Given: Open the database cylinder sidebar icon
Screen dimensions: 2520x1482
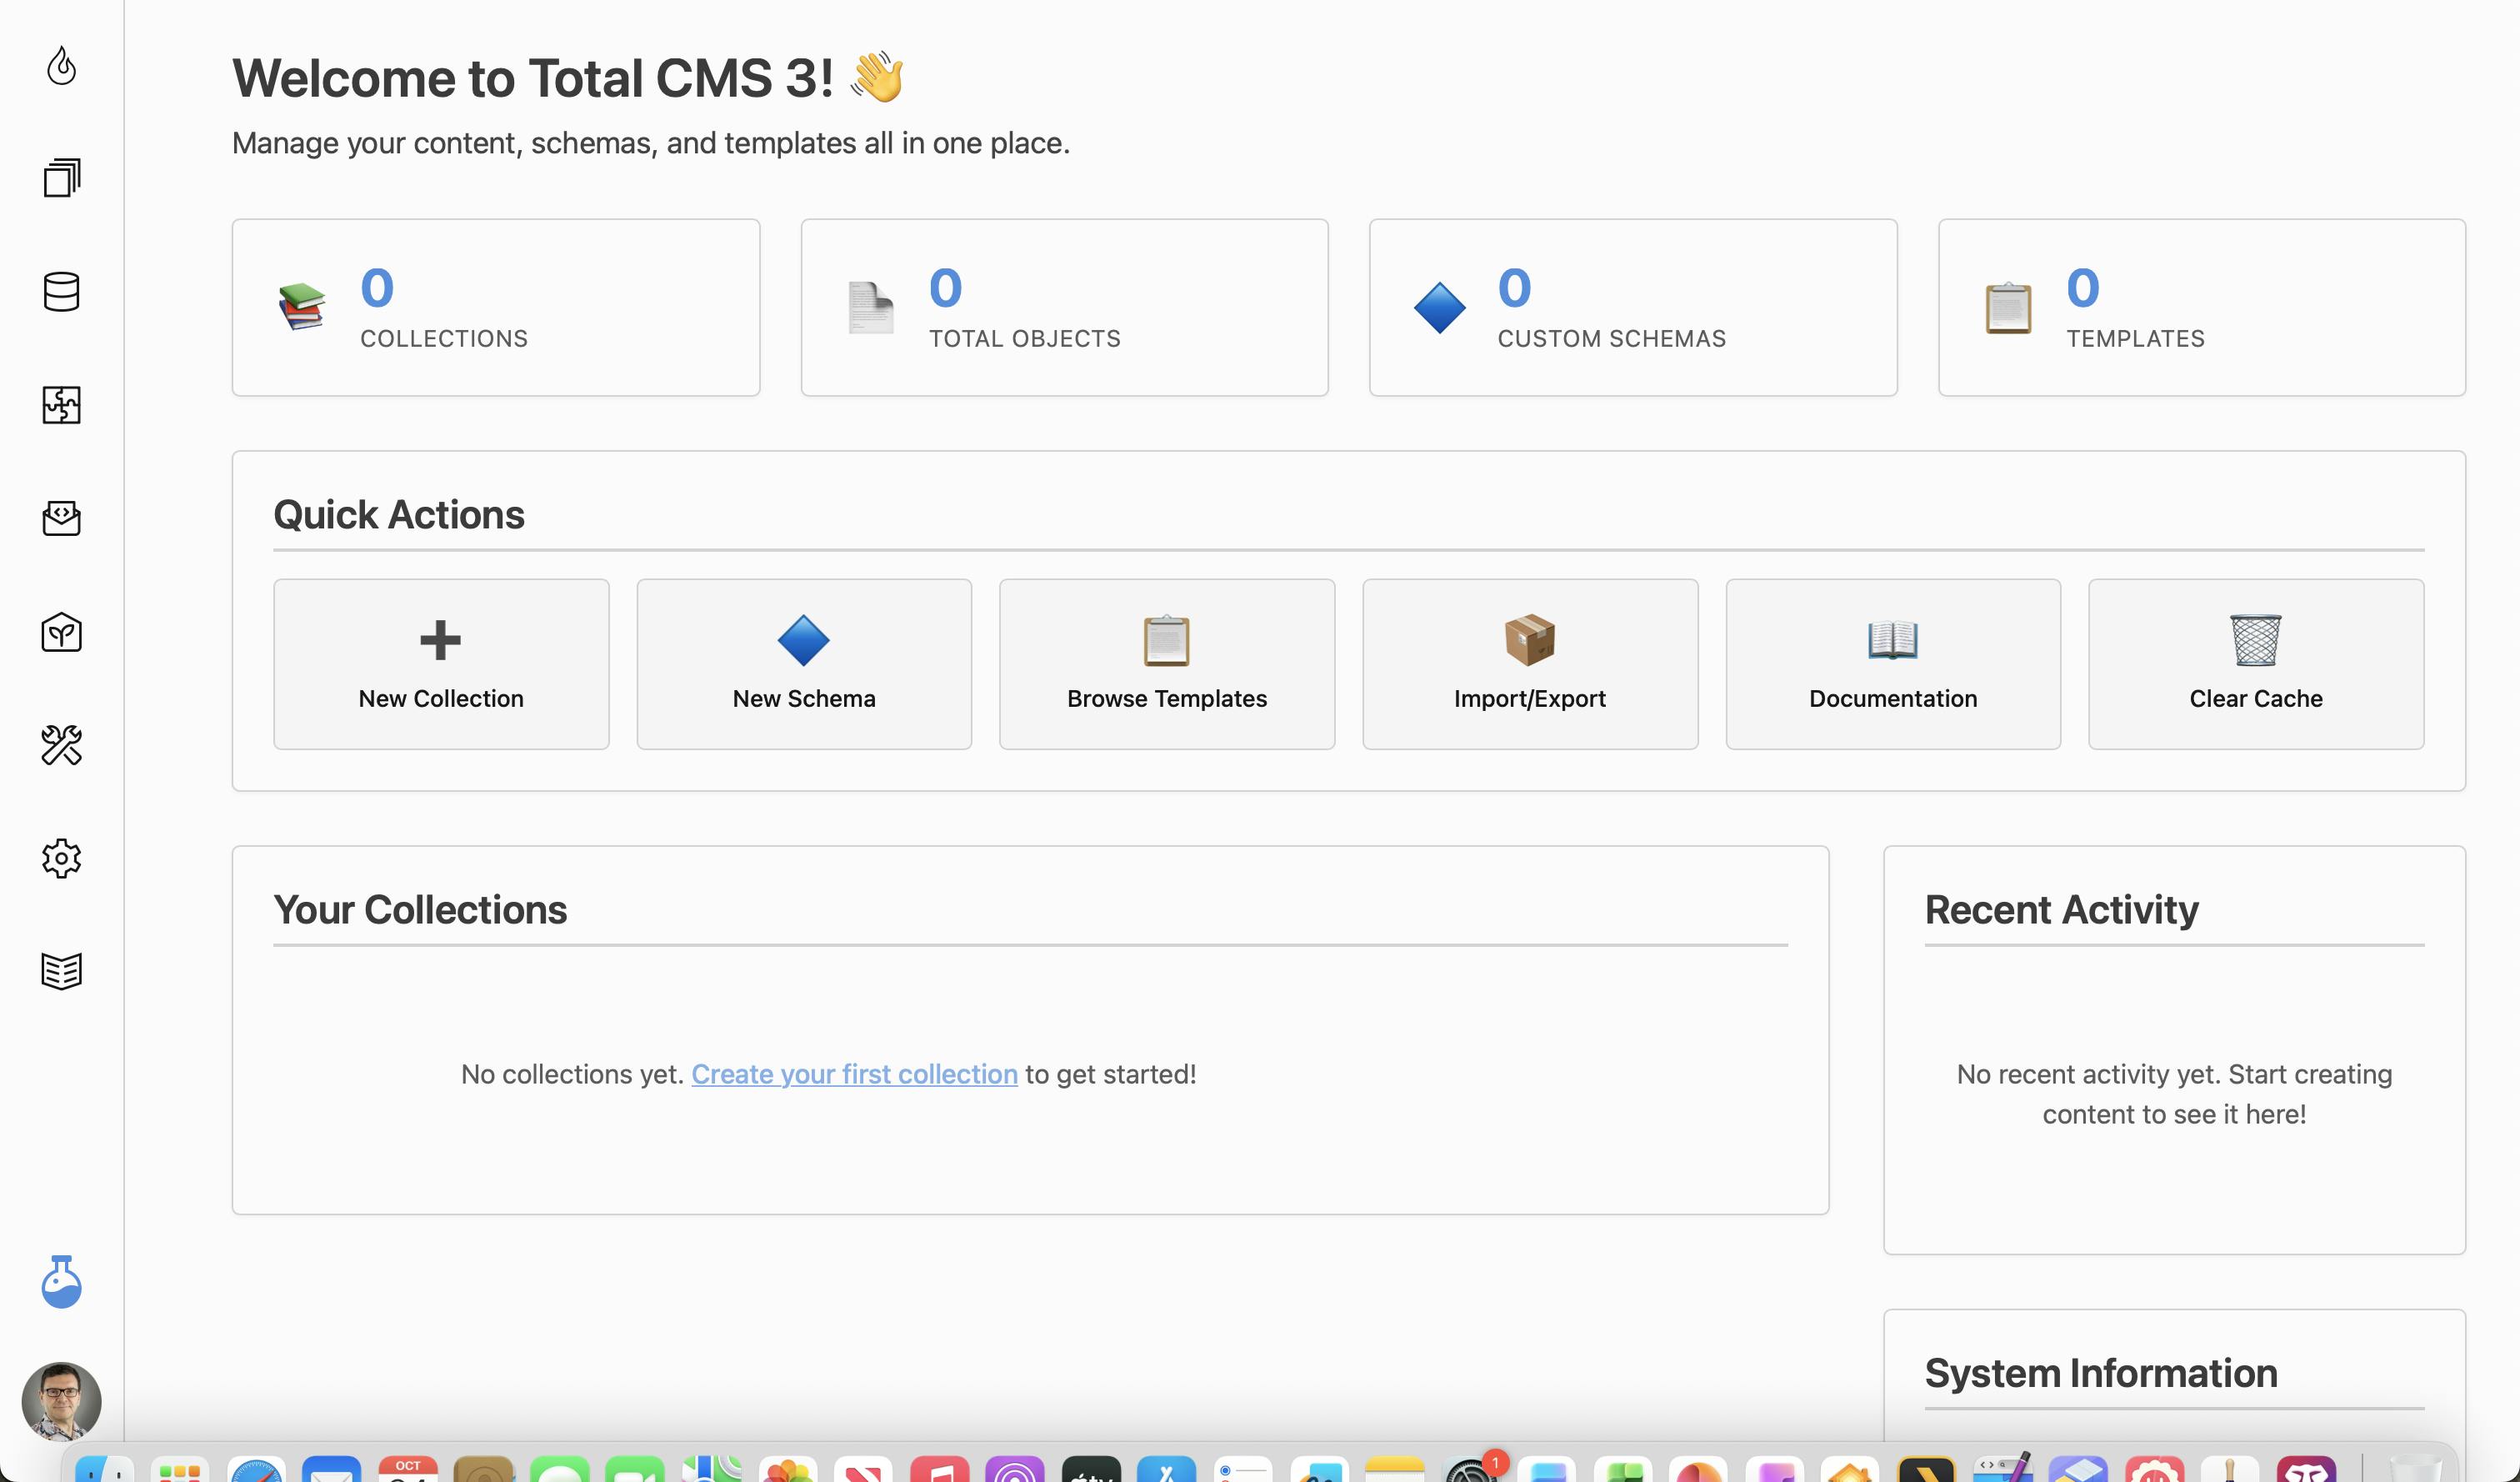Looking at the screenshot, I should click(61, 292).
